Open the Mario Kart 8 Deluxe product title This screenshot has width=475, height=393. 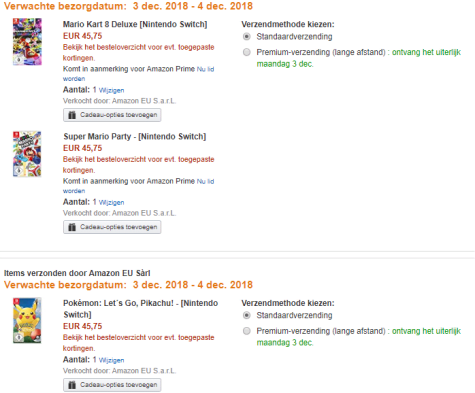tap(135, 24)
